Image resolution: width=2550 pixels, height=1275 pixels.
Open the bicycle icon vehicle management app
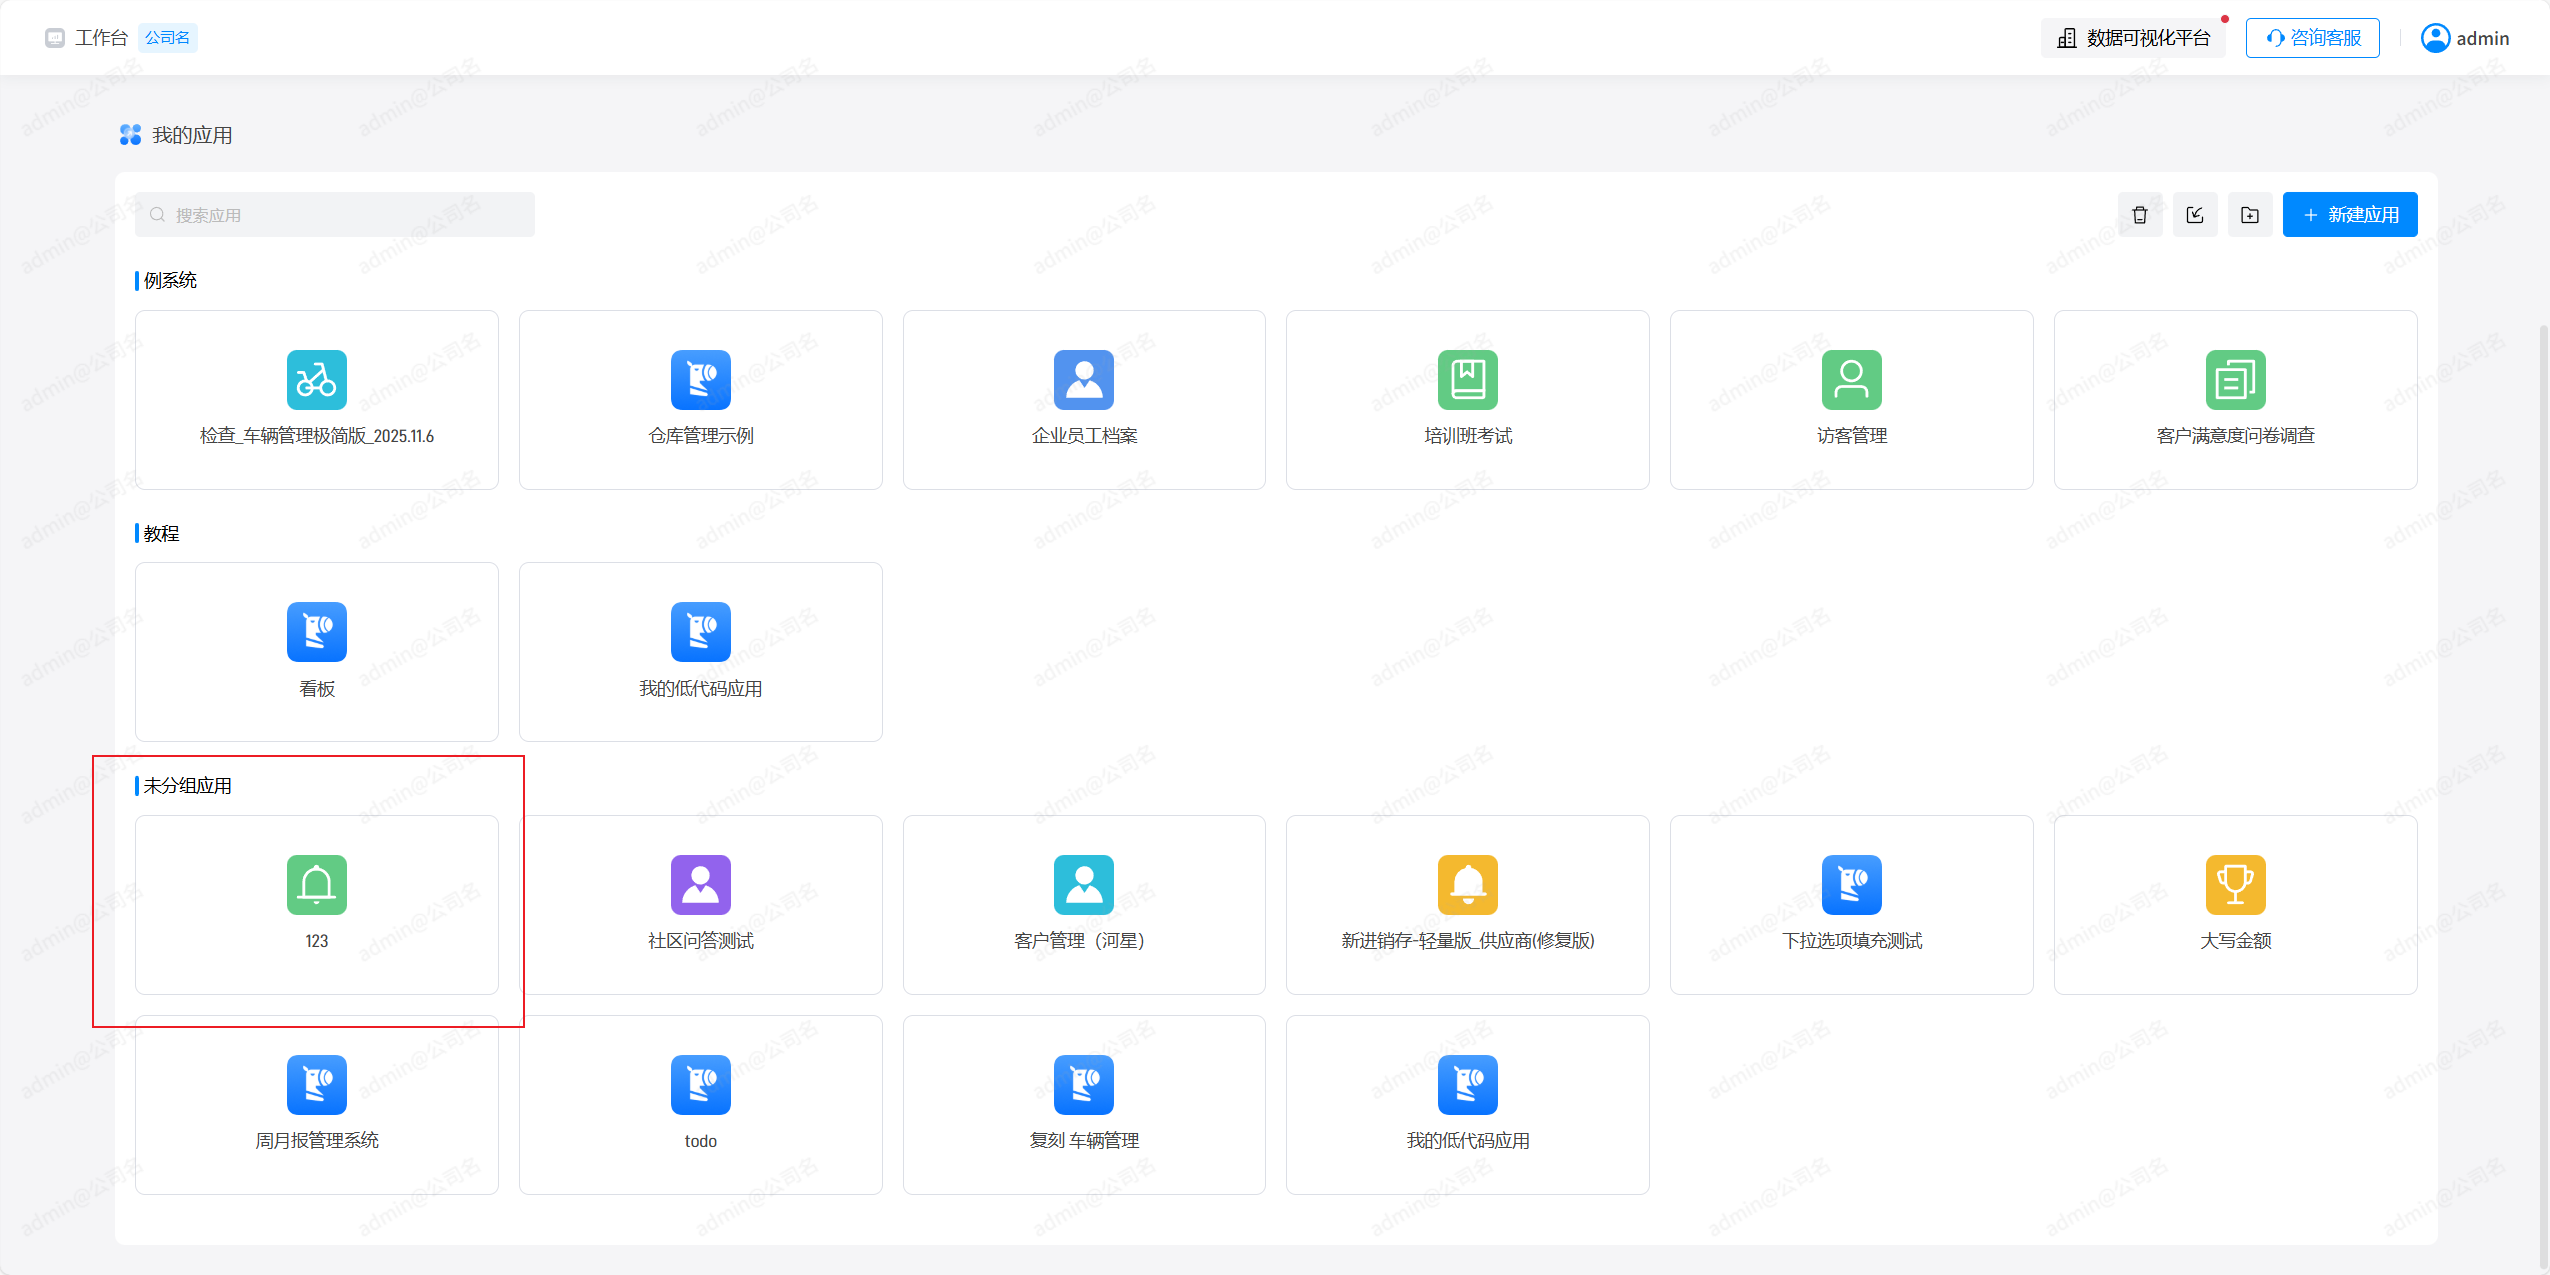316,380
